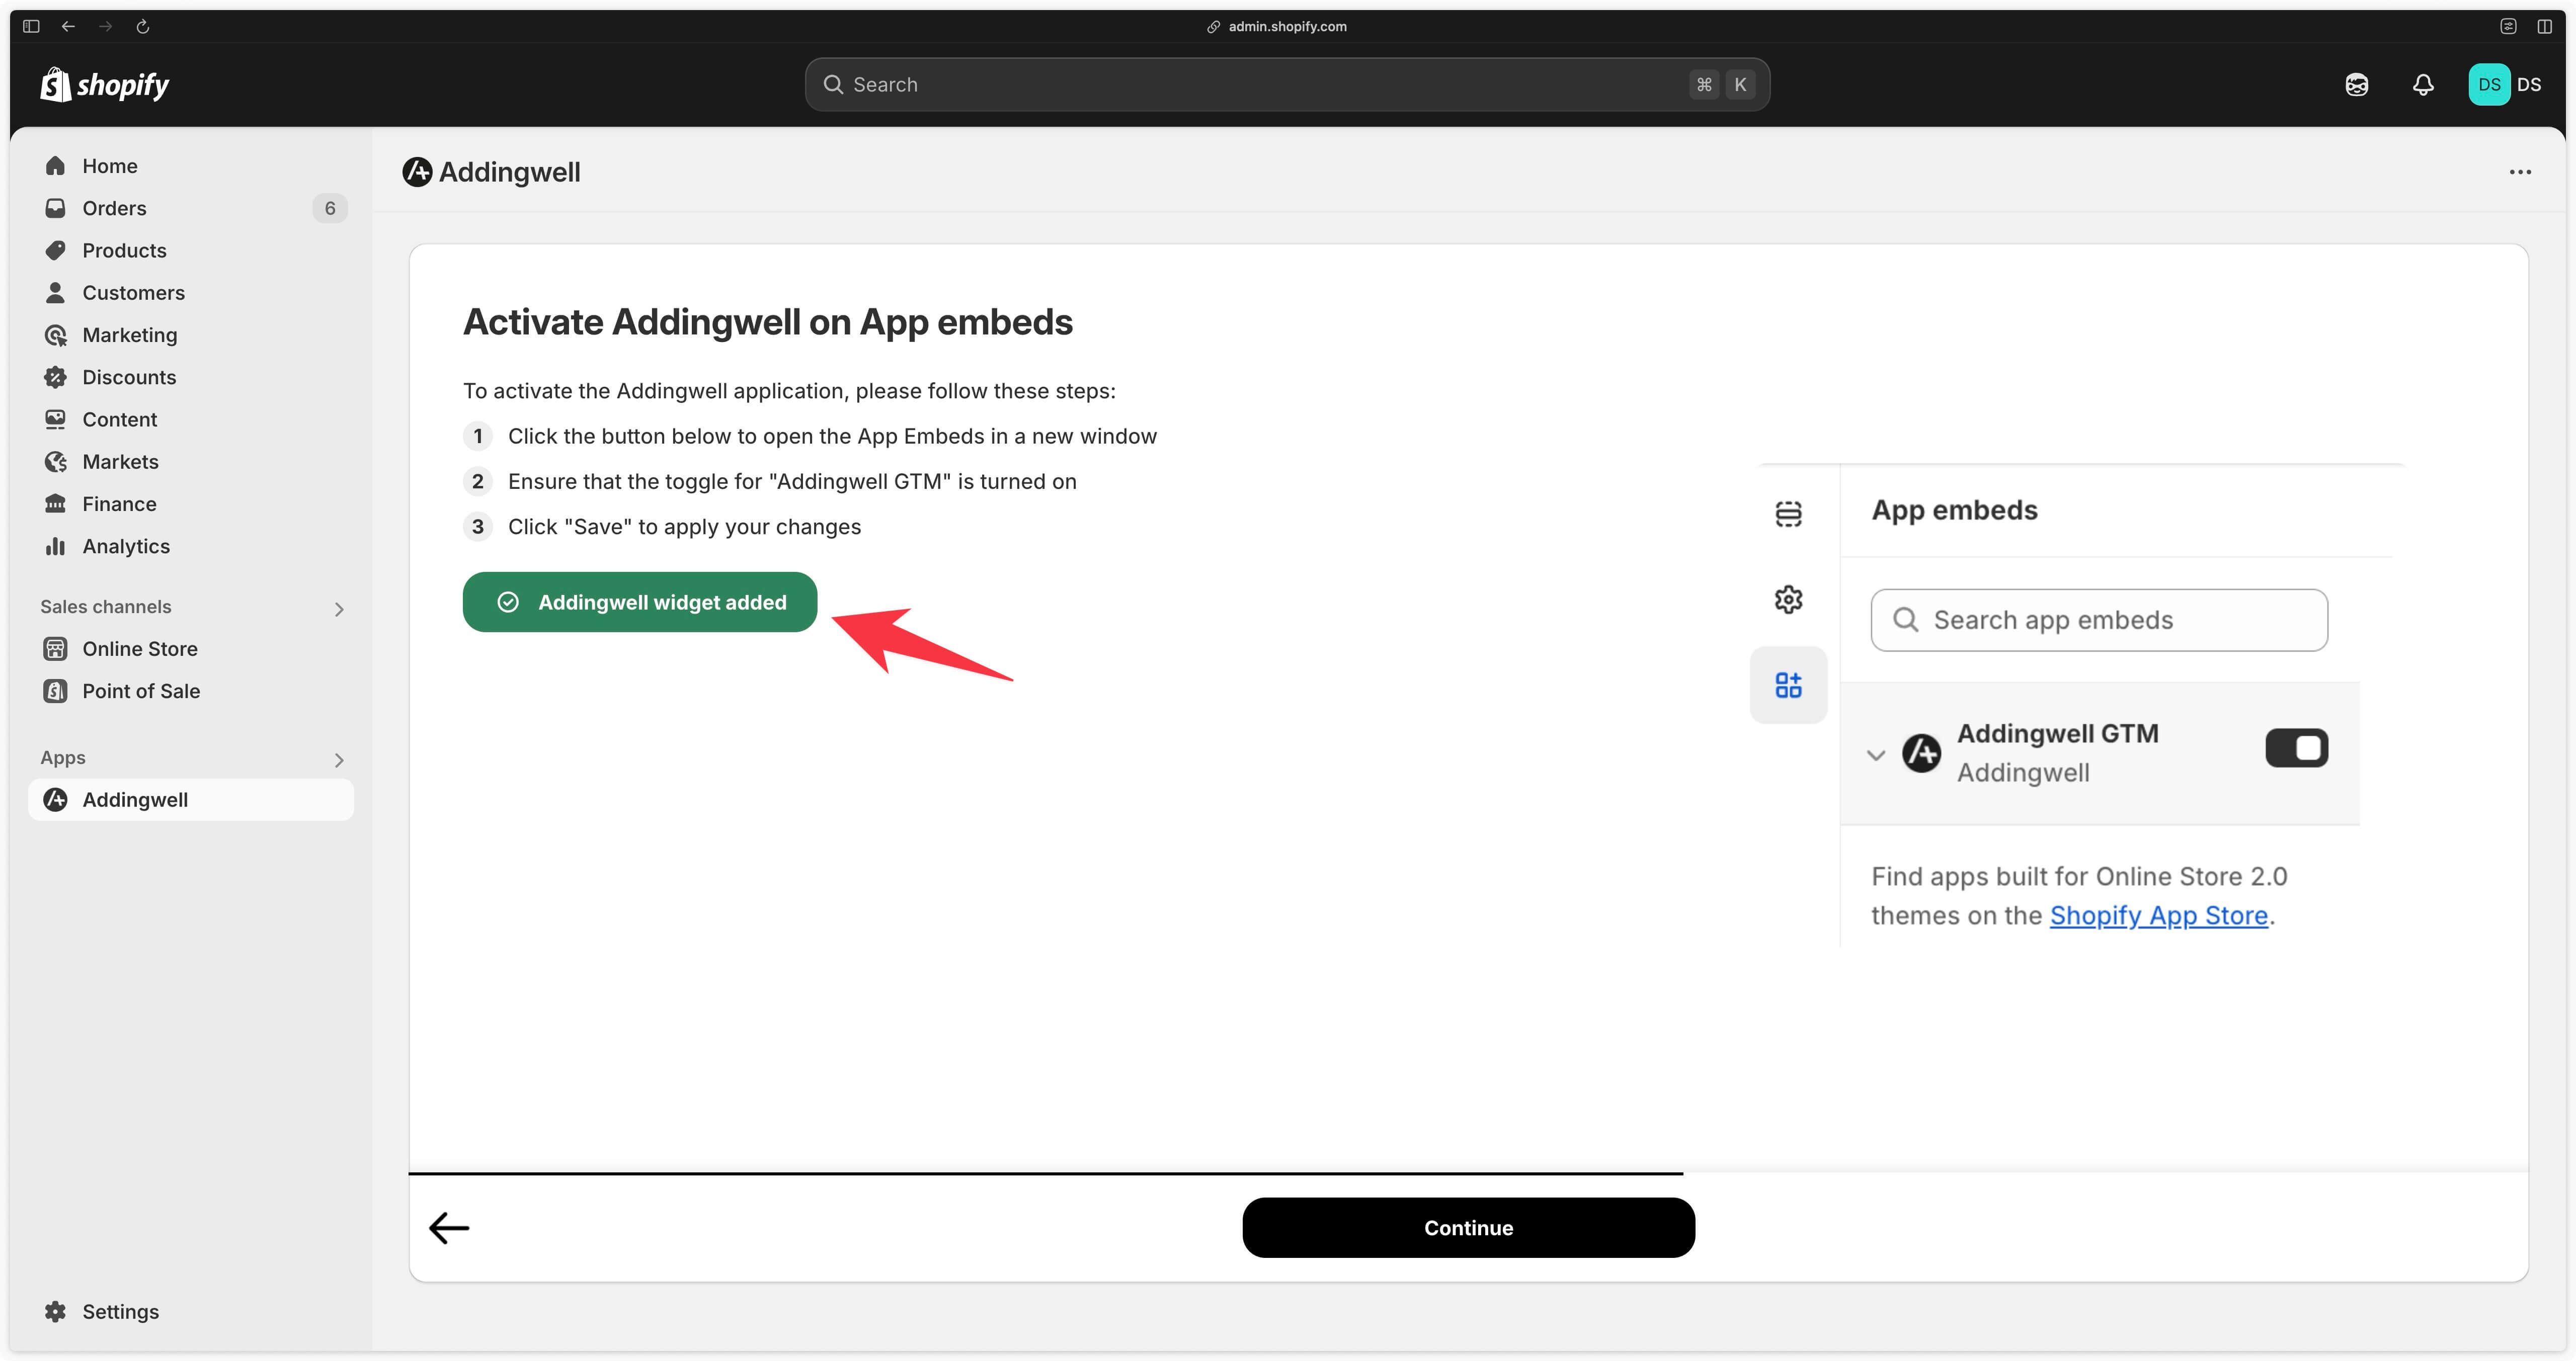Screen dimensions: 2576x1361
Task: Open the notifications bell
Action: click(2423, 85)
